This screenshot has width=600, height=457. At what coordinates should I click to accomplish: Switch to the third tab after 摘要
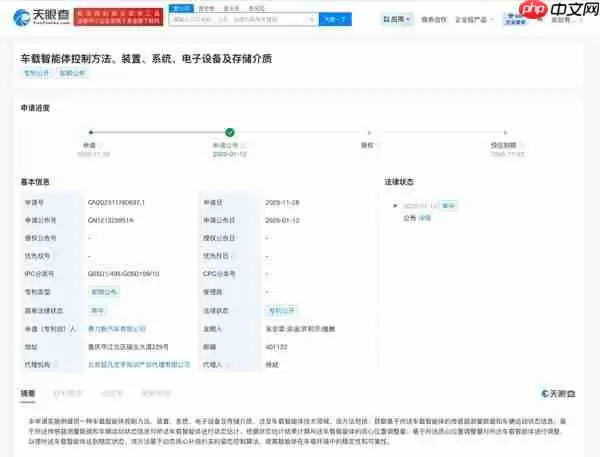[x=111, y=393]
